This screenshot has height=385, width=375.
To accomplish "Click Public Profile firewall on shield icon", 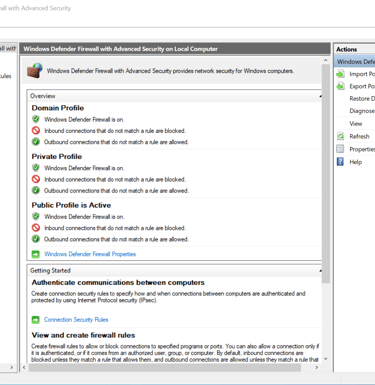I will coord(36,217).
